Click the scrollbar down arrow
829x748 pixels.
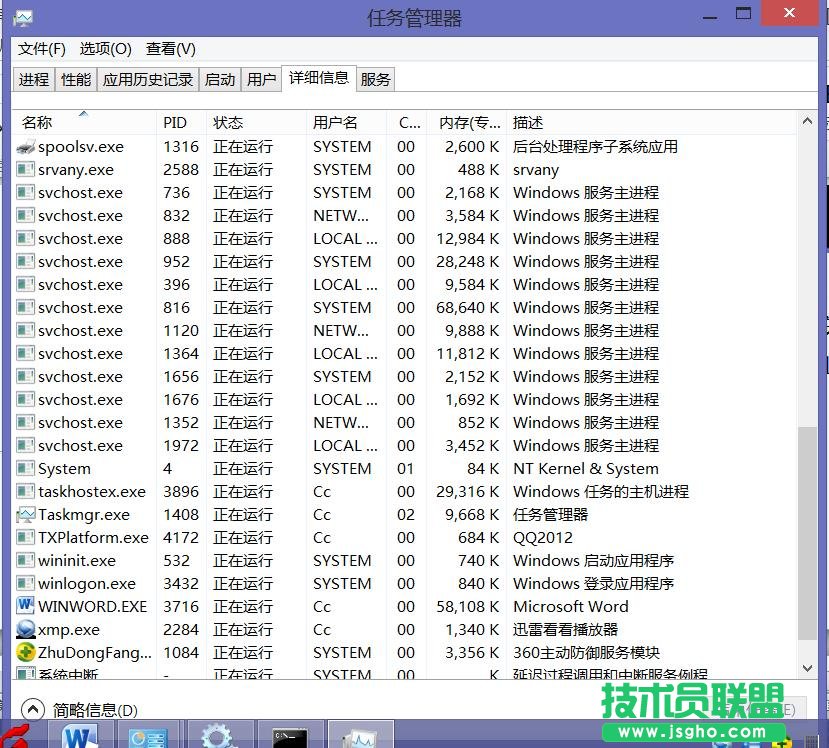coord(806,668)
